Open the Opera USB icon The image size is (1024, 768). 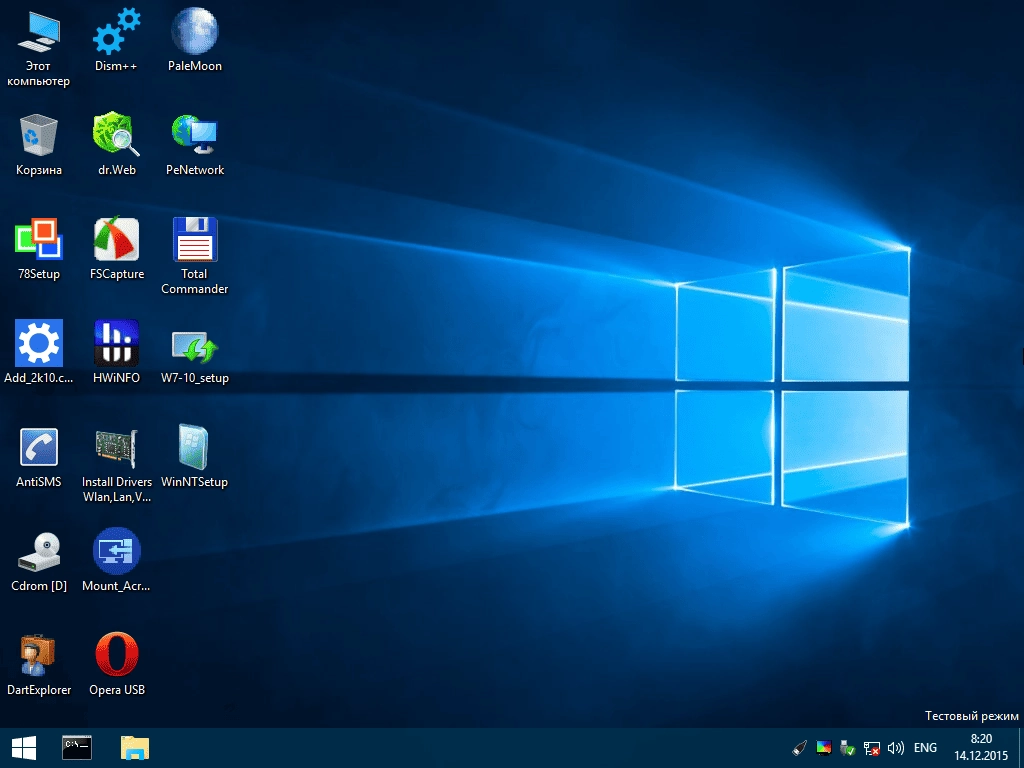[116, 654]
